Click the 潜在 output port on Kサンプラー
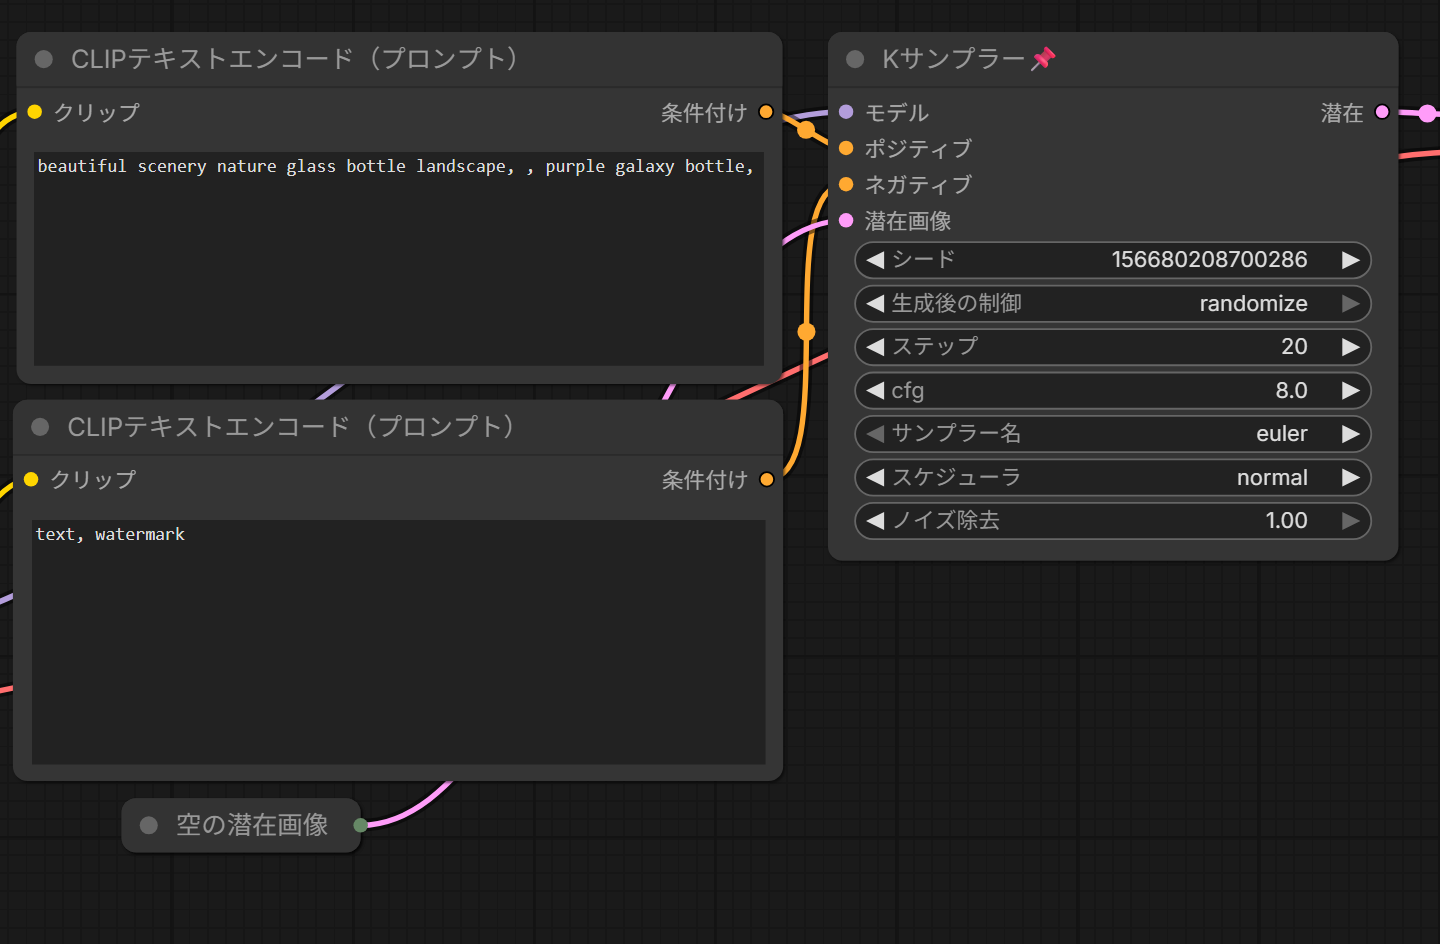The width and height of the screenshot is (1440, 944). click(1382, 112)
